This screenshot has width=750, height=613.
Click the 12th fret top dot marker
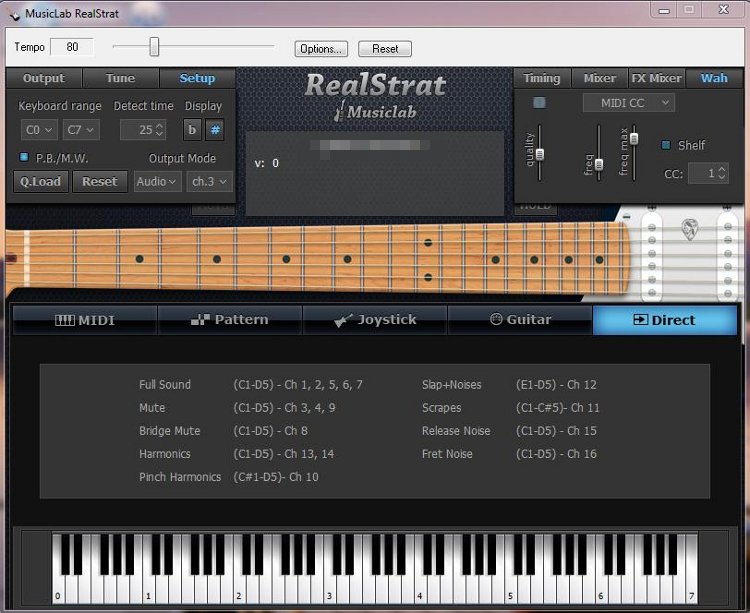(428, 243)
